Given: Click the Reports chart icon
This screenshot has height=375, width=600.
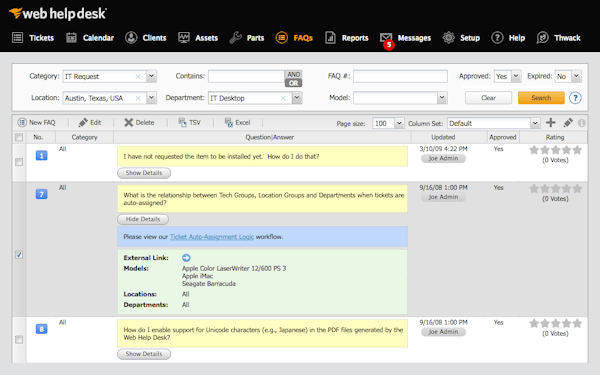Looking at the screenshot, I should click(x=330, y=38).
